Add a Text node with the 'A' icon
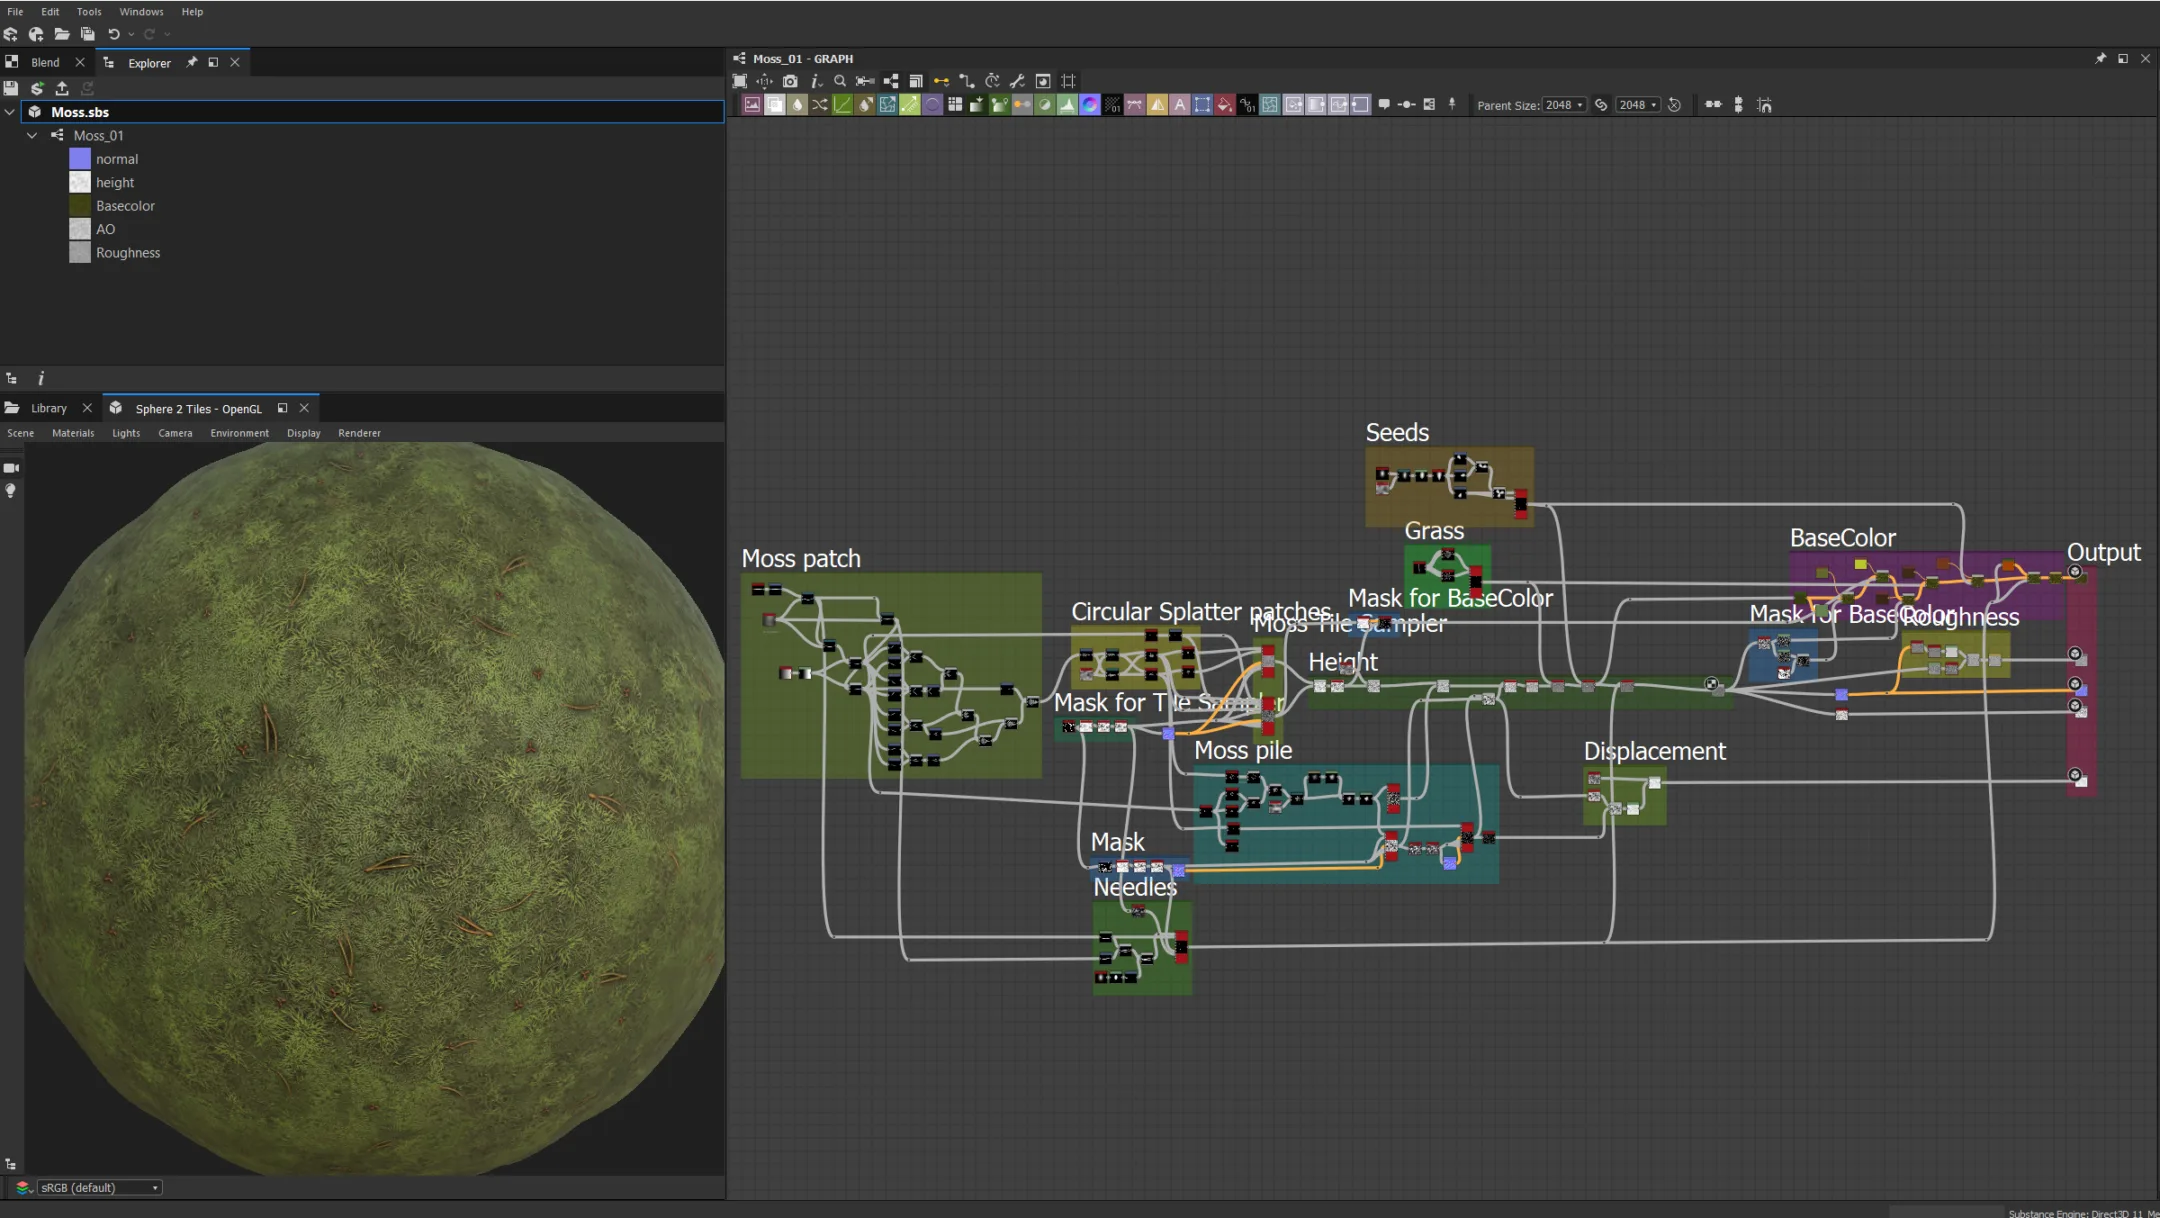Viewport: 2160px width, 1218px height. point(1180,105)
